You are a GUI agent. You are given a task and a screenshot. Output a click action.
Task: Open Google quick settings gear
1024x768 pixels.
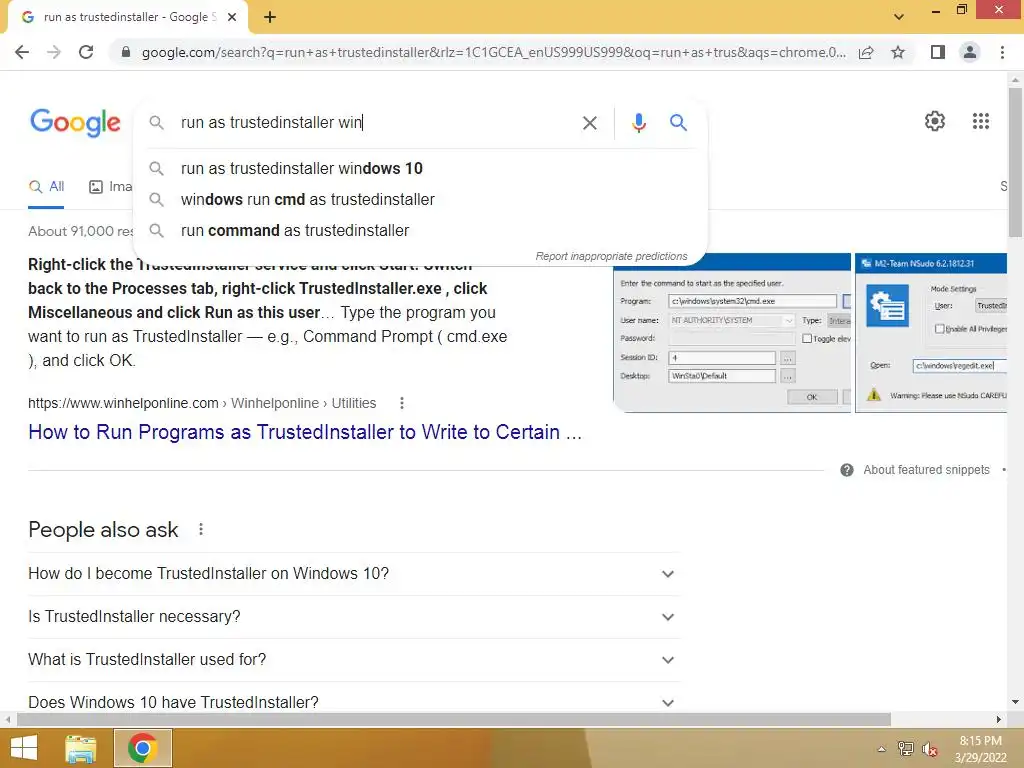[935, 121]
